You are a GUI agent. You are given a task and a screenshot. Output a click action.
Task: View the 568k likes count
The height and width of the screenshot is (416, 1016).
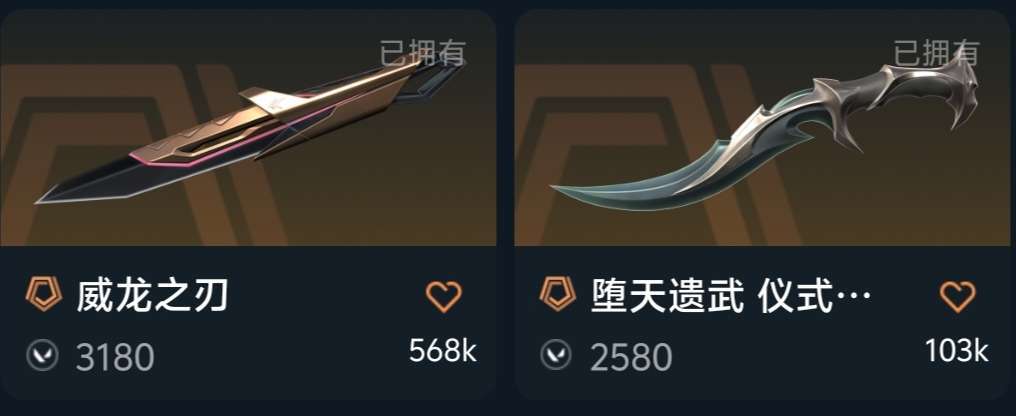(x=443, y=351)
